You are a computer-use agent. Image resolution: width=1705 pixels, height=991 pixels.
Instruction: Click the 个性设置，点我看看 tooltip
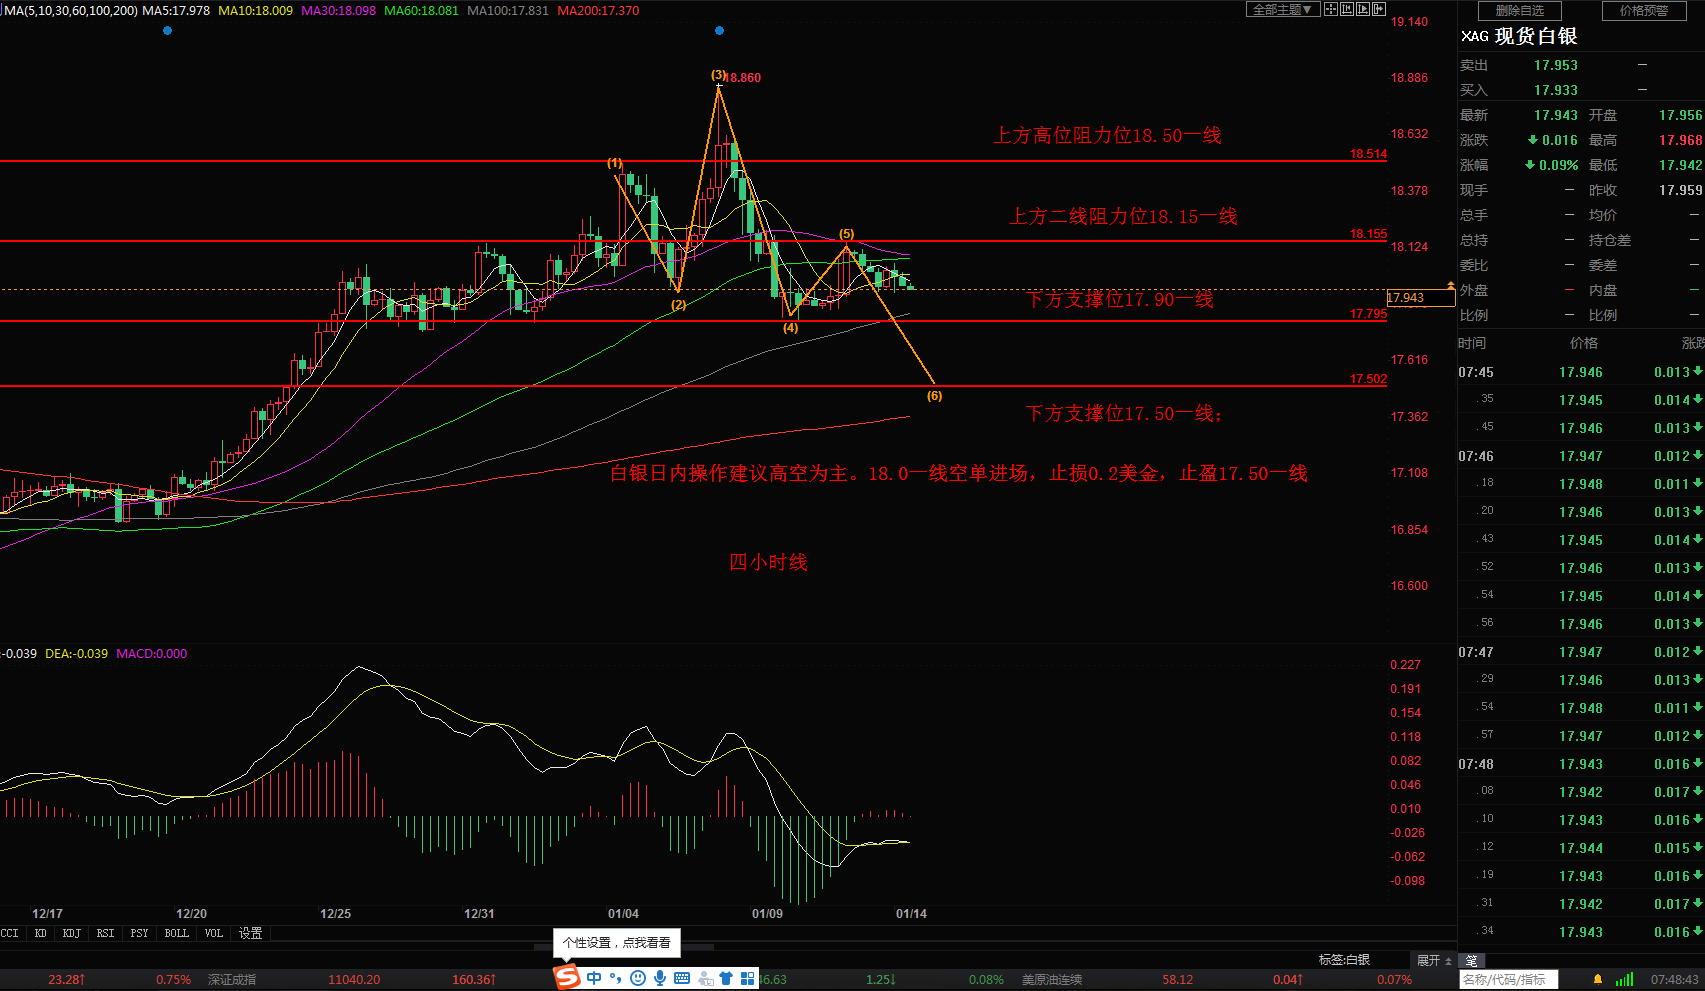point(617,943)
